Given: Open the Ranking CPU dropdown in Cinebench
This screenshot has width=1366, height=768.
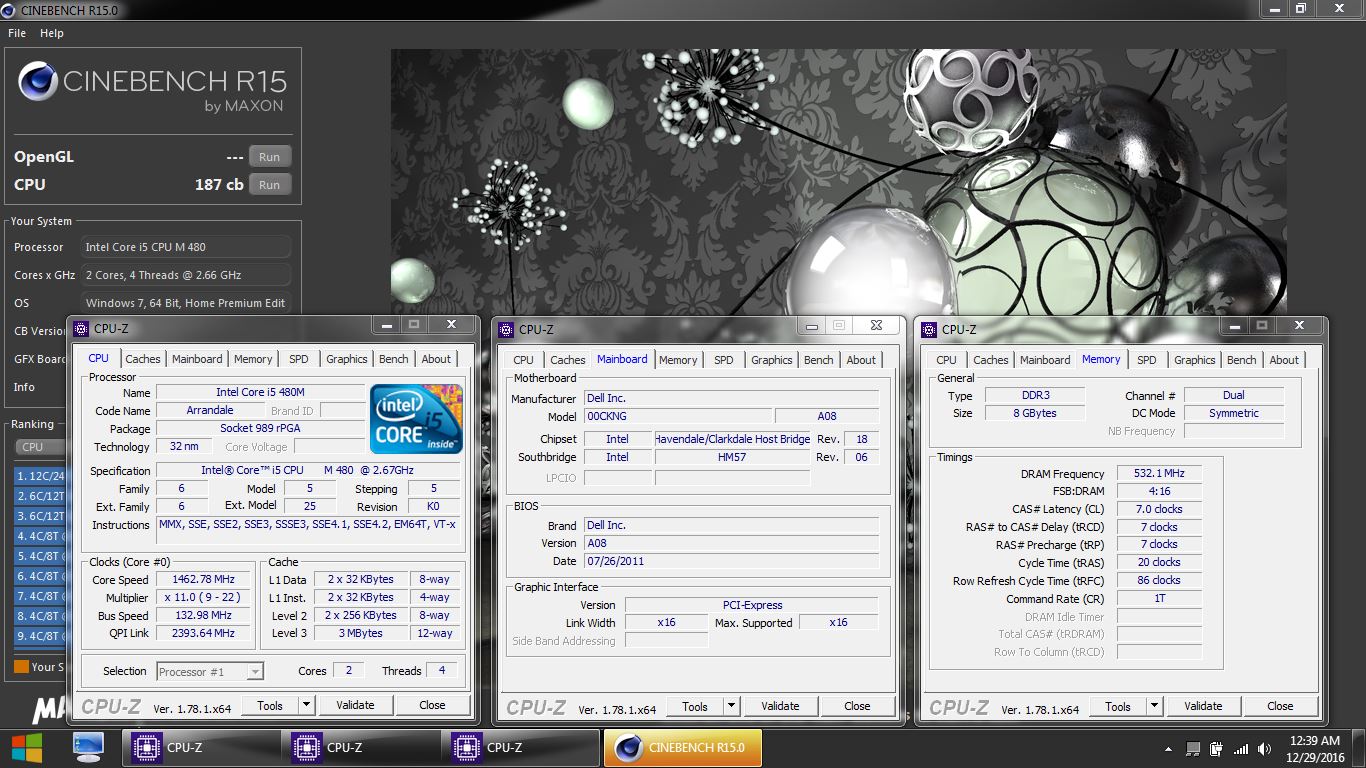Looking at the screenshot, I should [x=40, y=447].
